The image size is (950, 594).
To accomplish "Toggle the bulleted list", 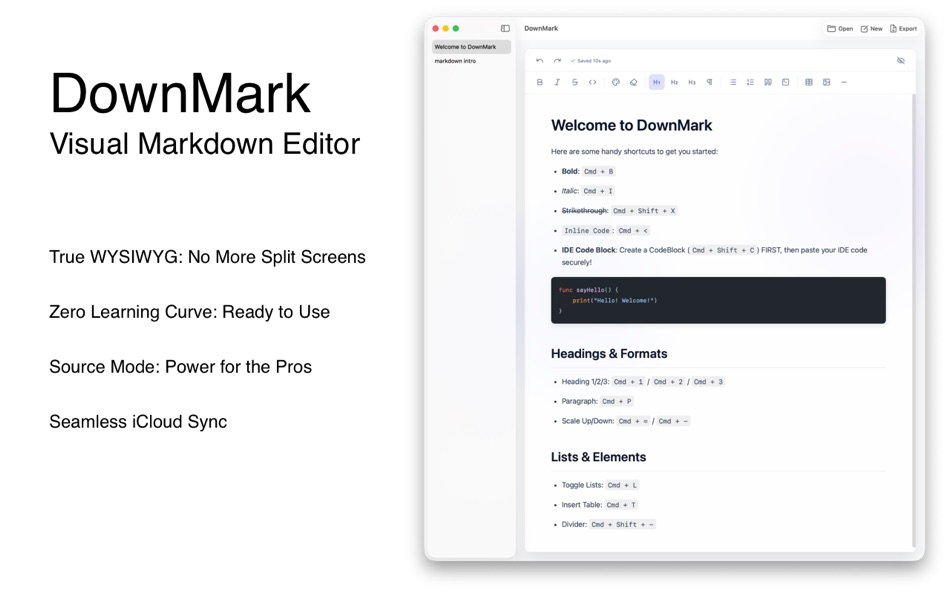I will (x=732, y=82).
